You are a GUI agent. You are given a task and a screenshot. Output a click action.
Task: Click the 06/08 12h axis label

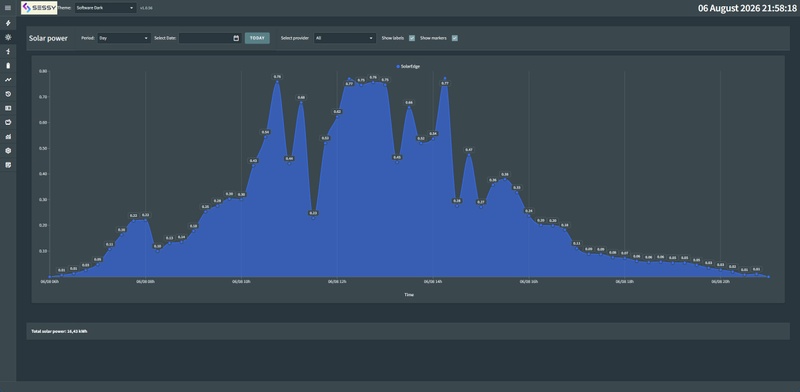[337, 281]
